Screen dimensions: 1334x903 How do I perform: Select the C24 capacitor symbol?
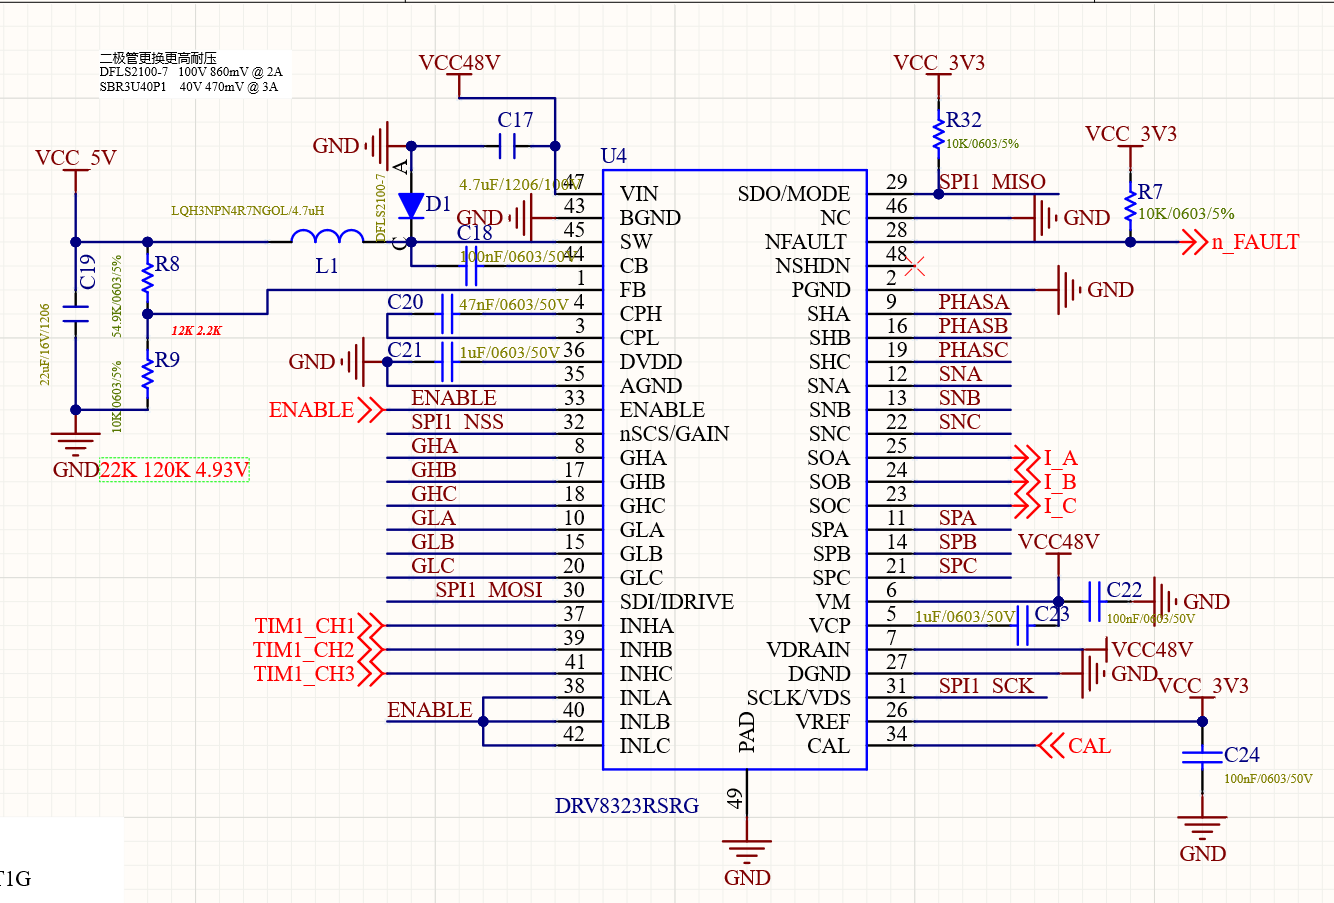[1202, 755]
